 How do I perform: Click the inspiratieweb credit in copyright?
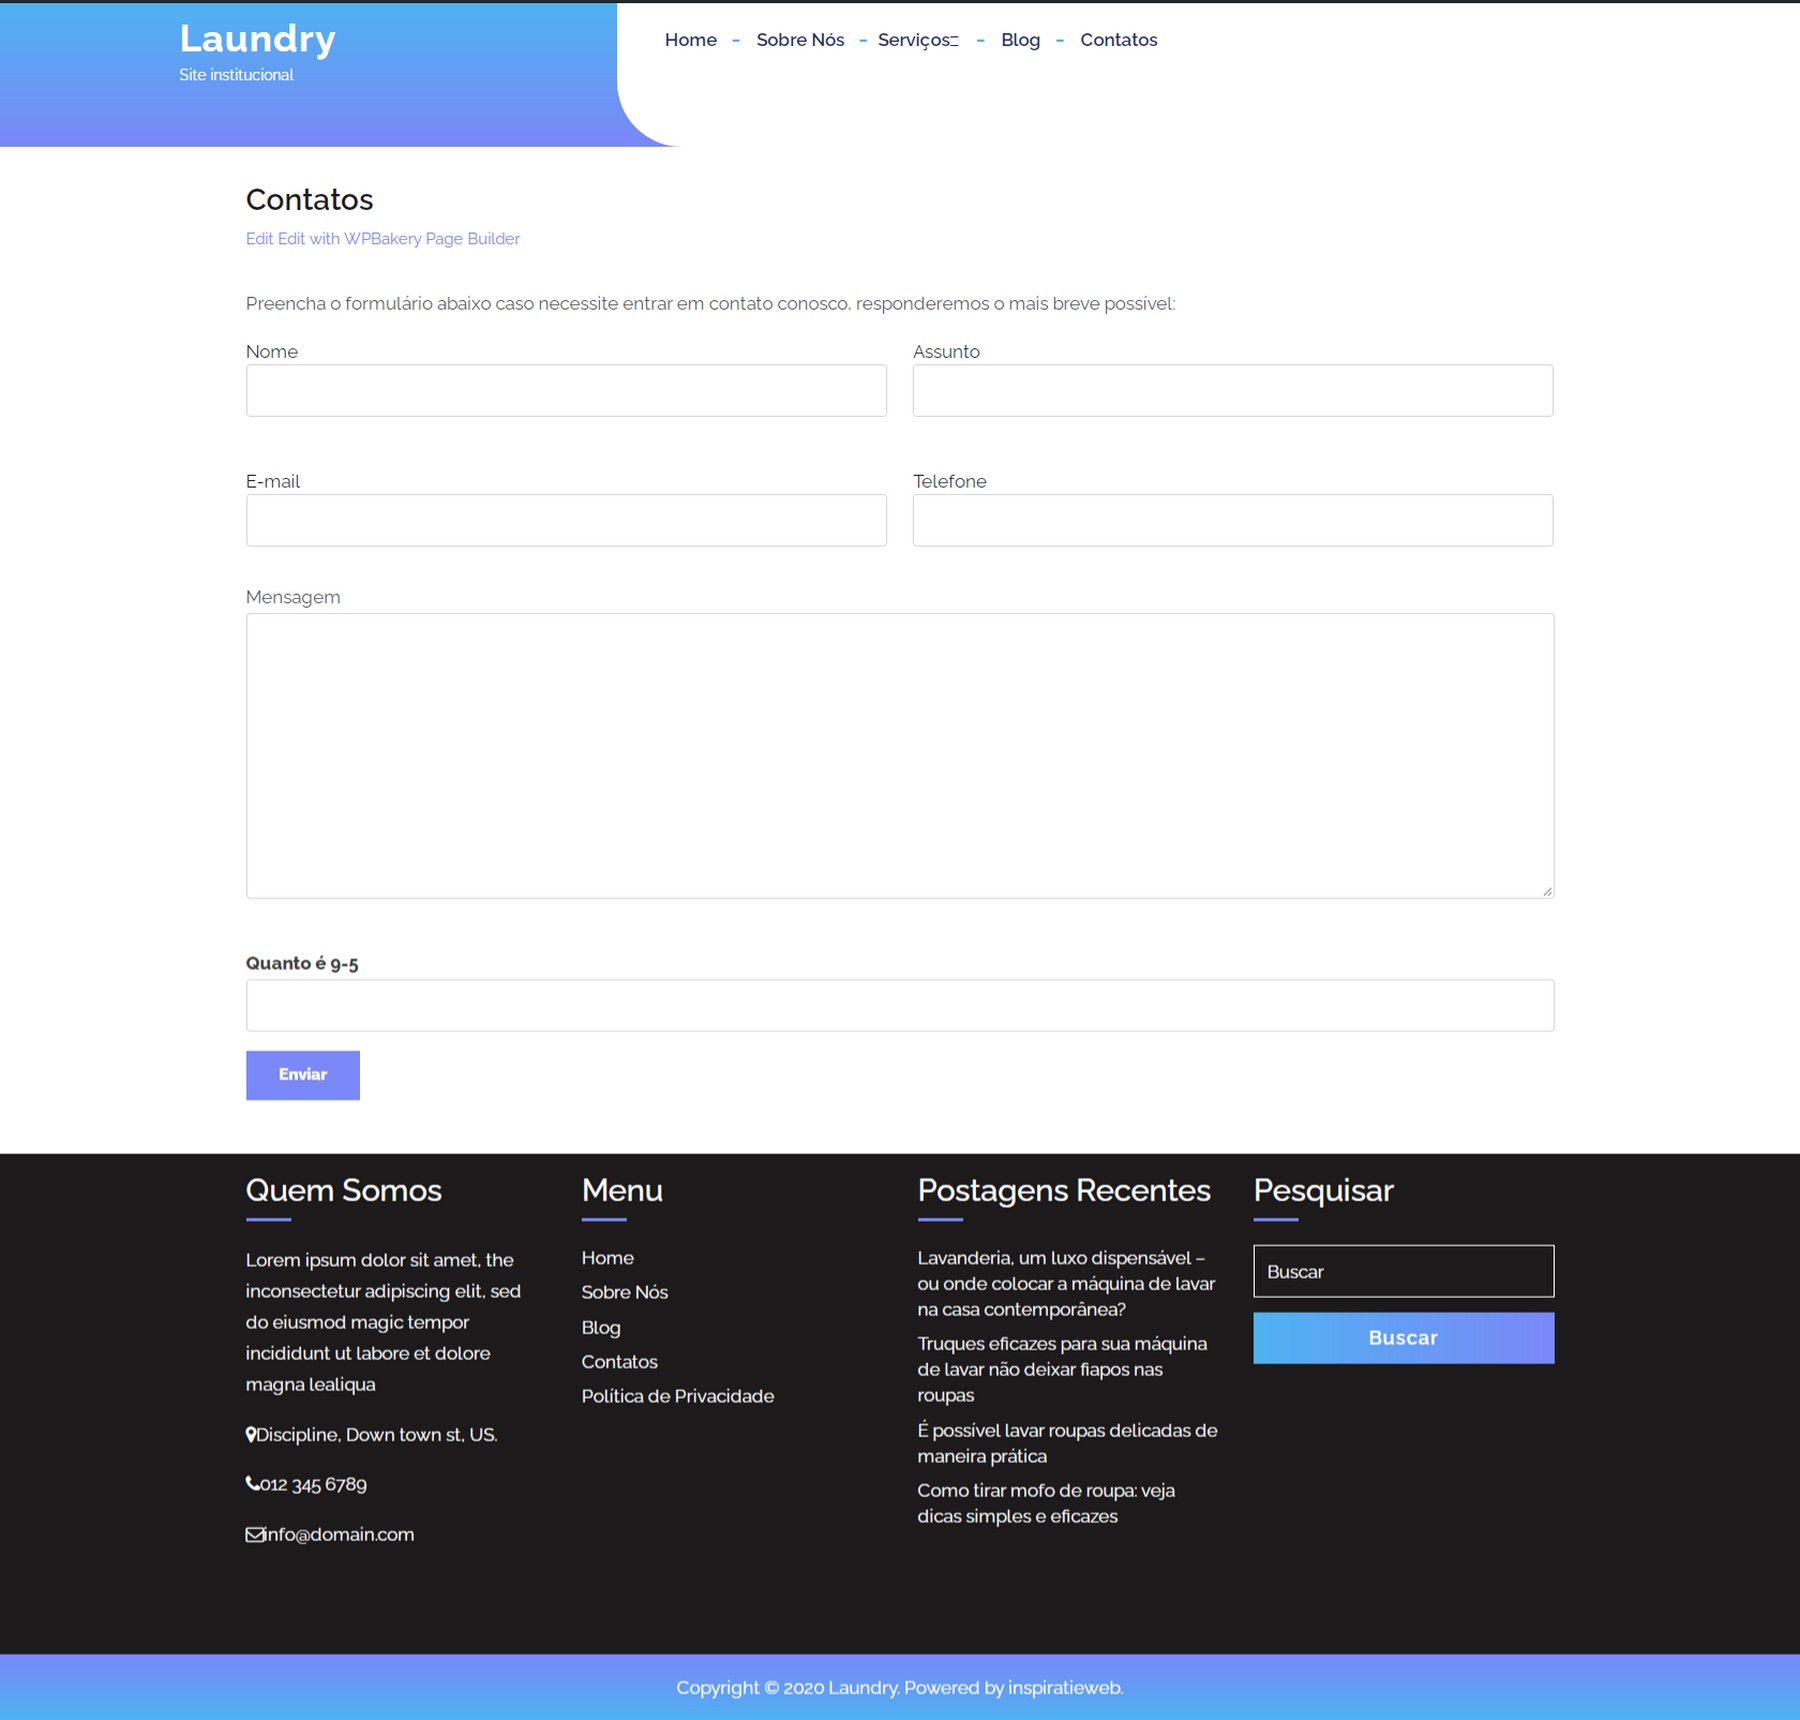coord(1063,1688)
